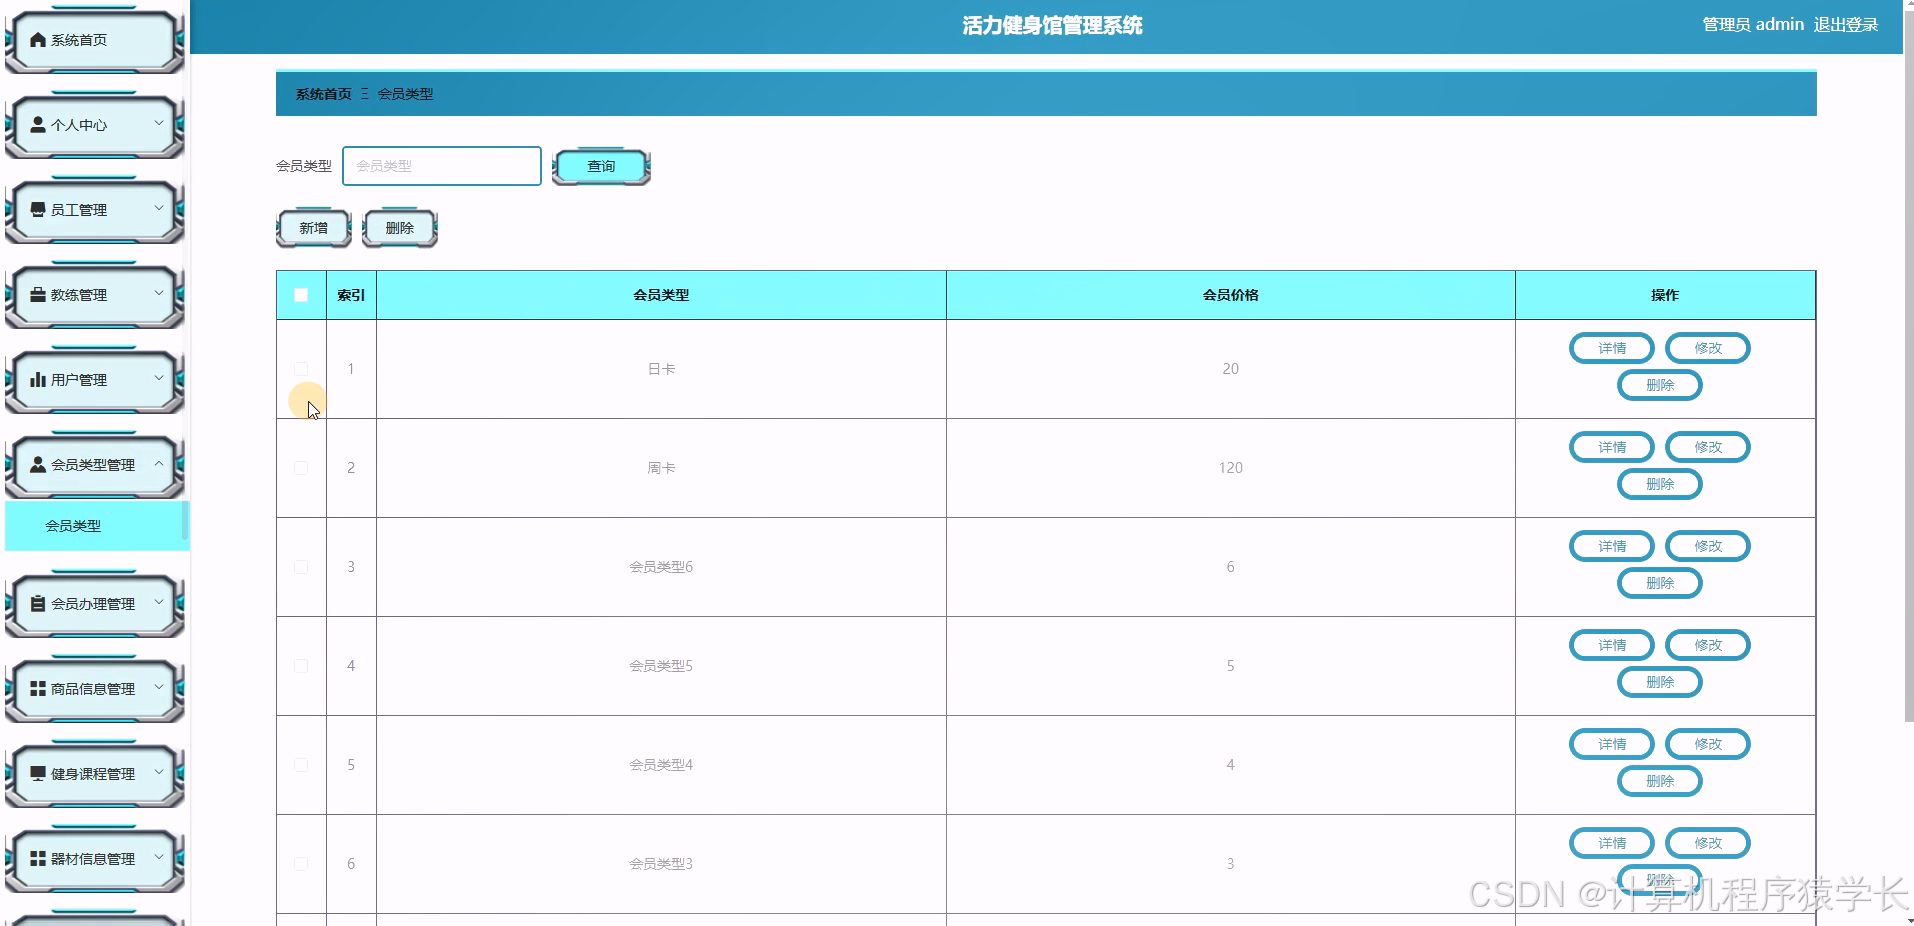Open 详情 for the 会员类型4 row
Viewport: 1914px width, 926px height.
click(1612, 744)
